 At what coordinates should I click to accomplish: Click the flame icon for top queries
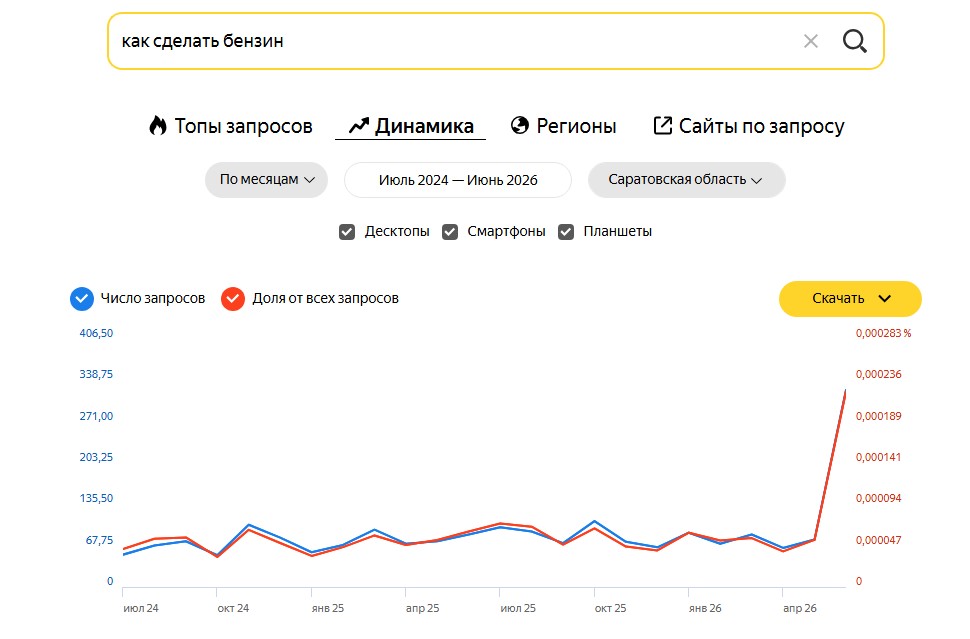coord(158,126)
